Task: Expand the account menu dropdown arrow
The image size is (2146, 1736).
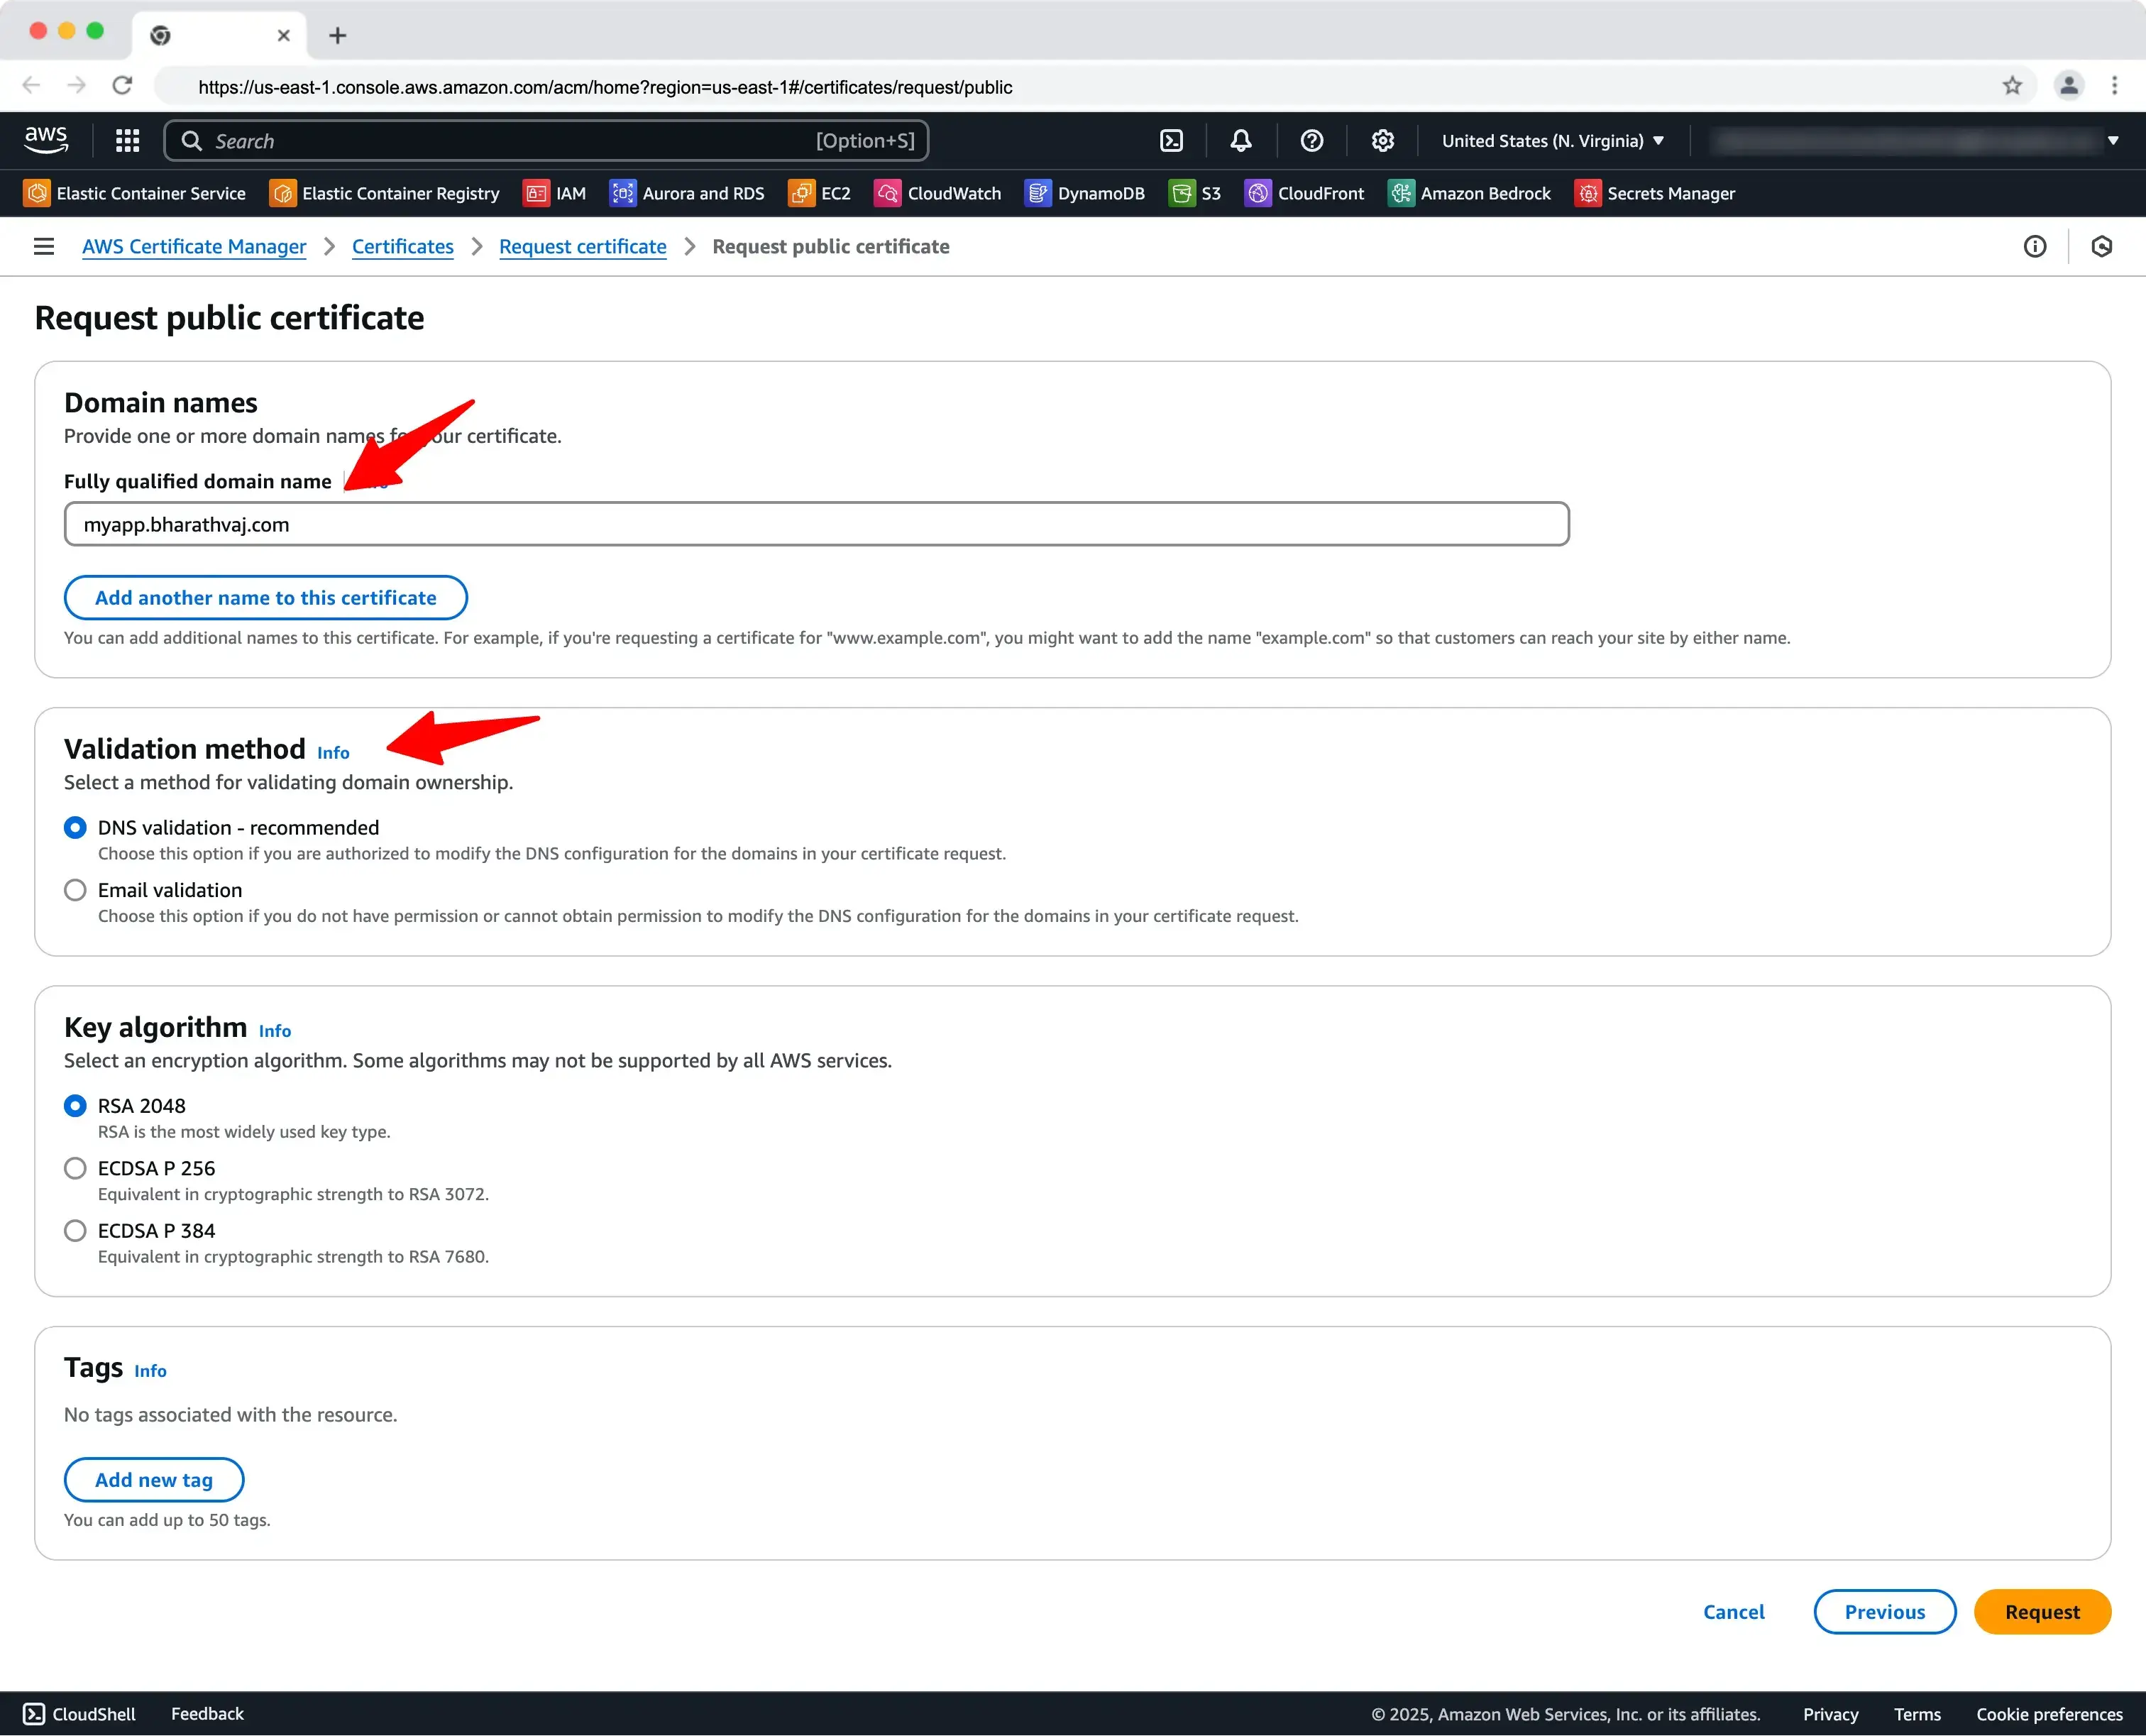Action: pos(2112,141)
